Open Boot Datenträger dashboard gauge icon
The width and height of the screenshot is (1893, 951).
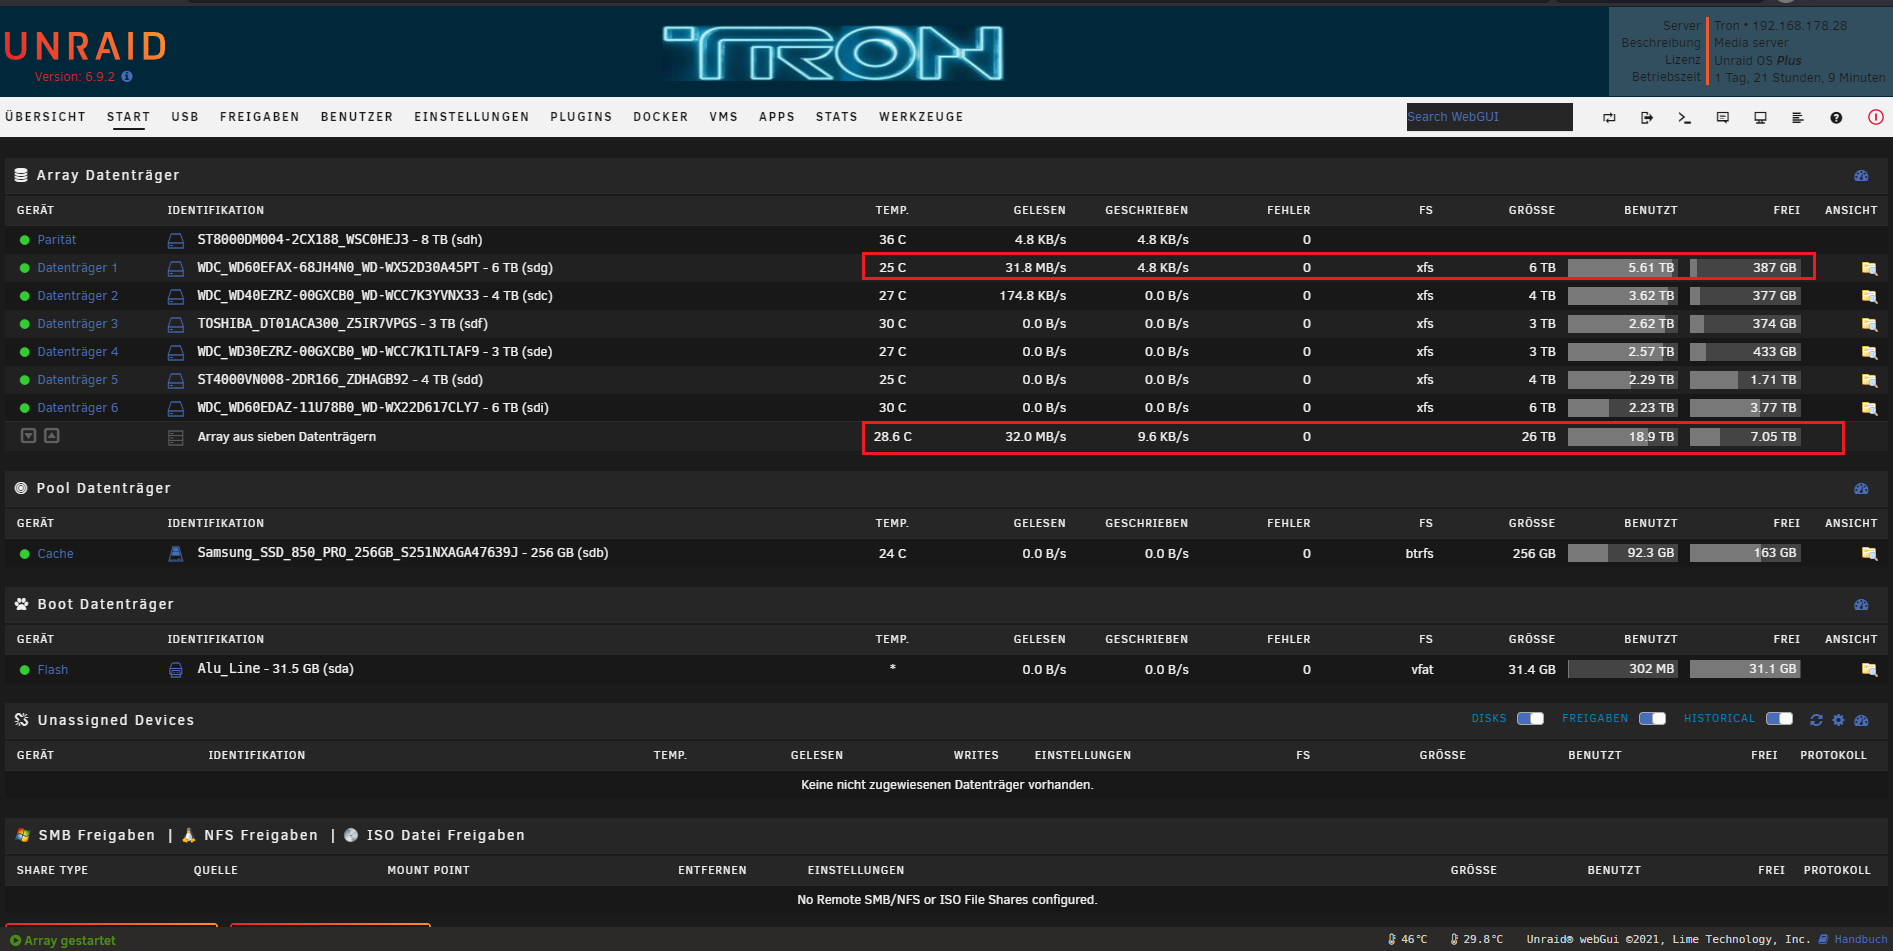pyautogui.click(x=1861, y=605)
